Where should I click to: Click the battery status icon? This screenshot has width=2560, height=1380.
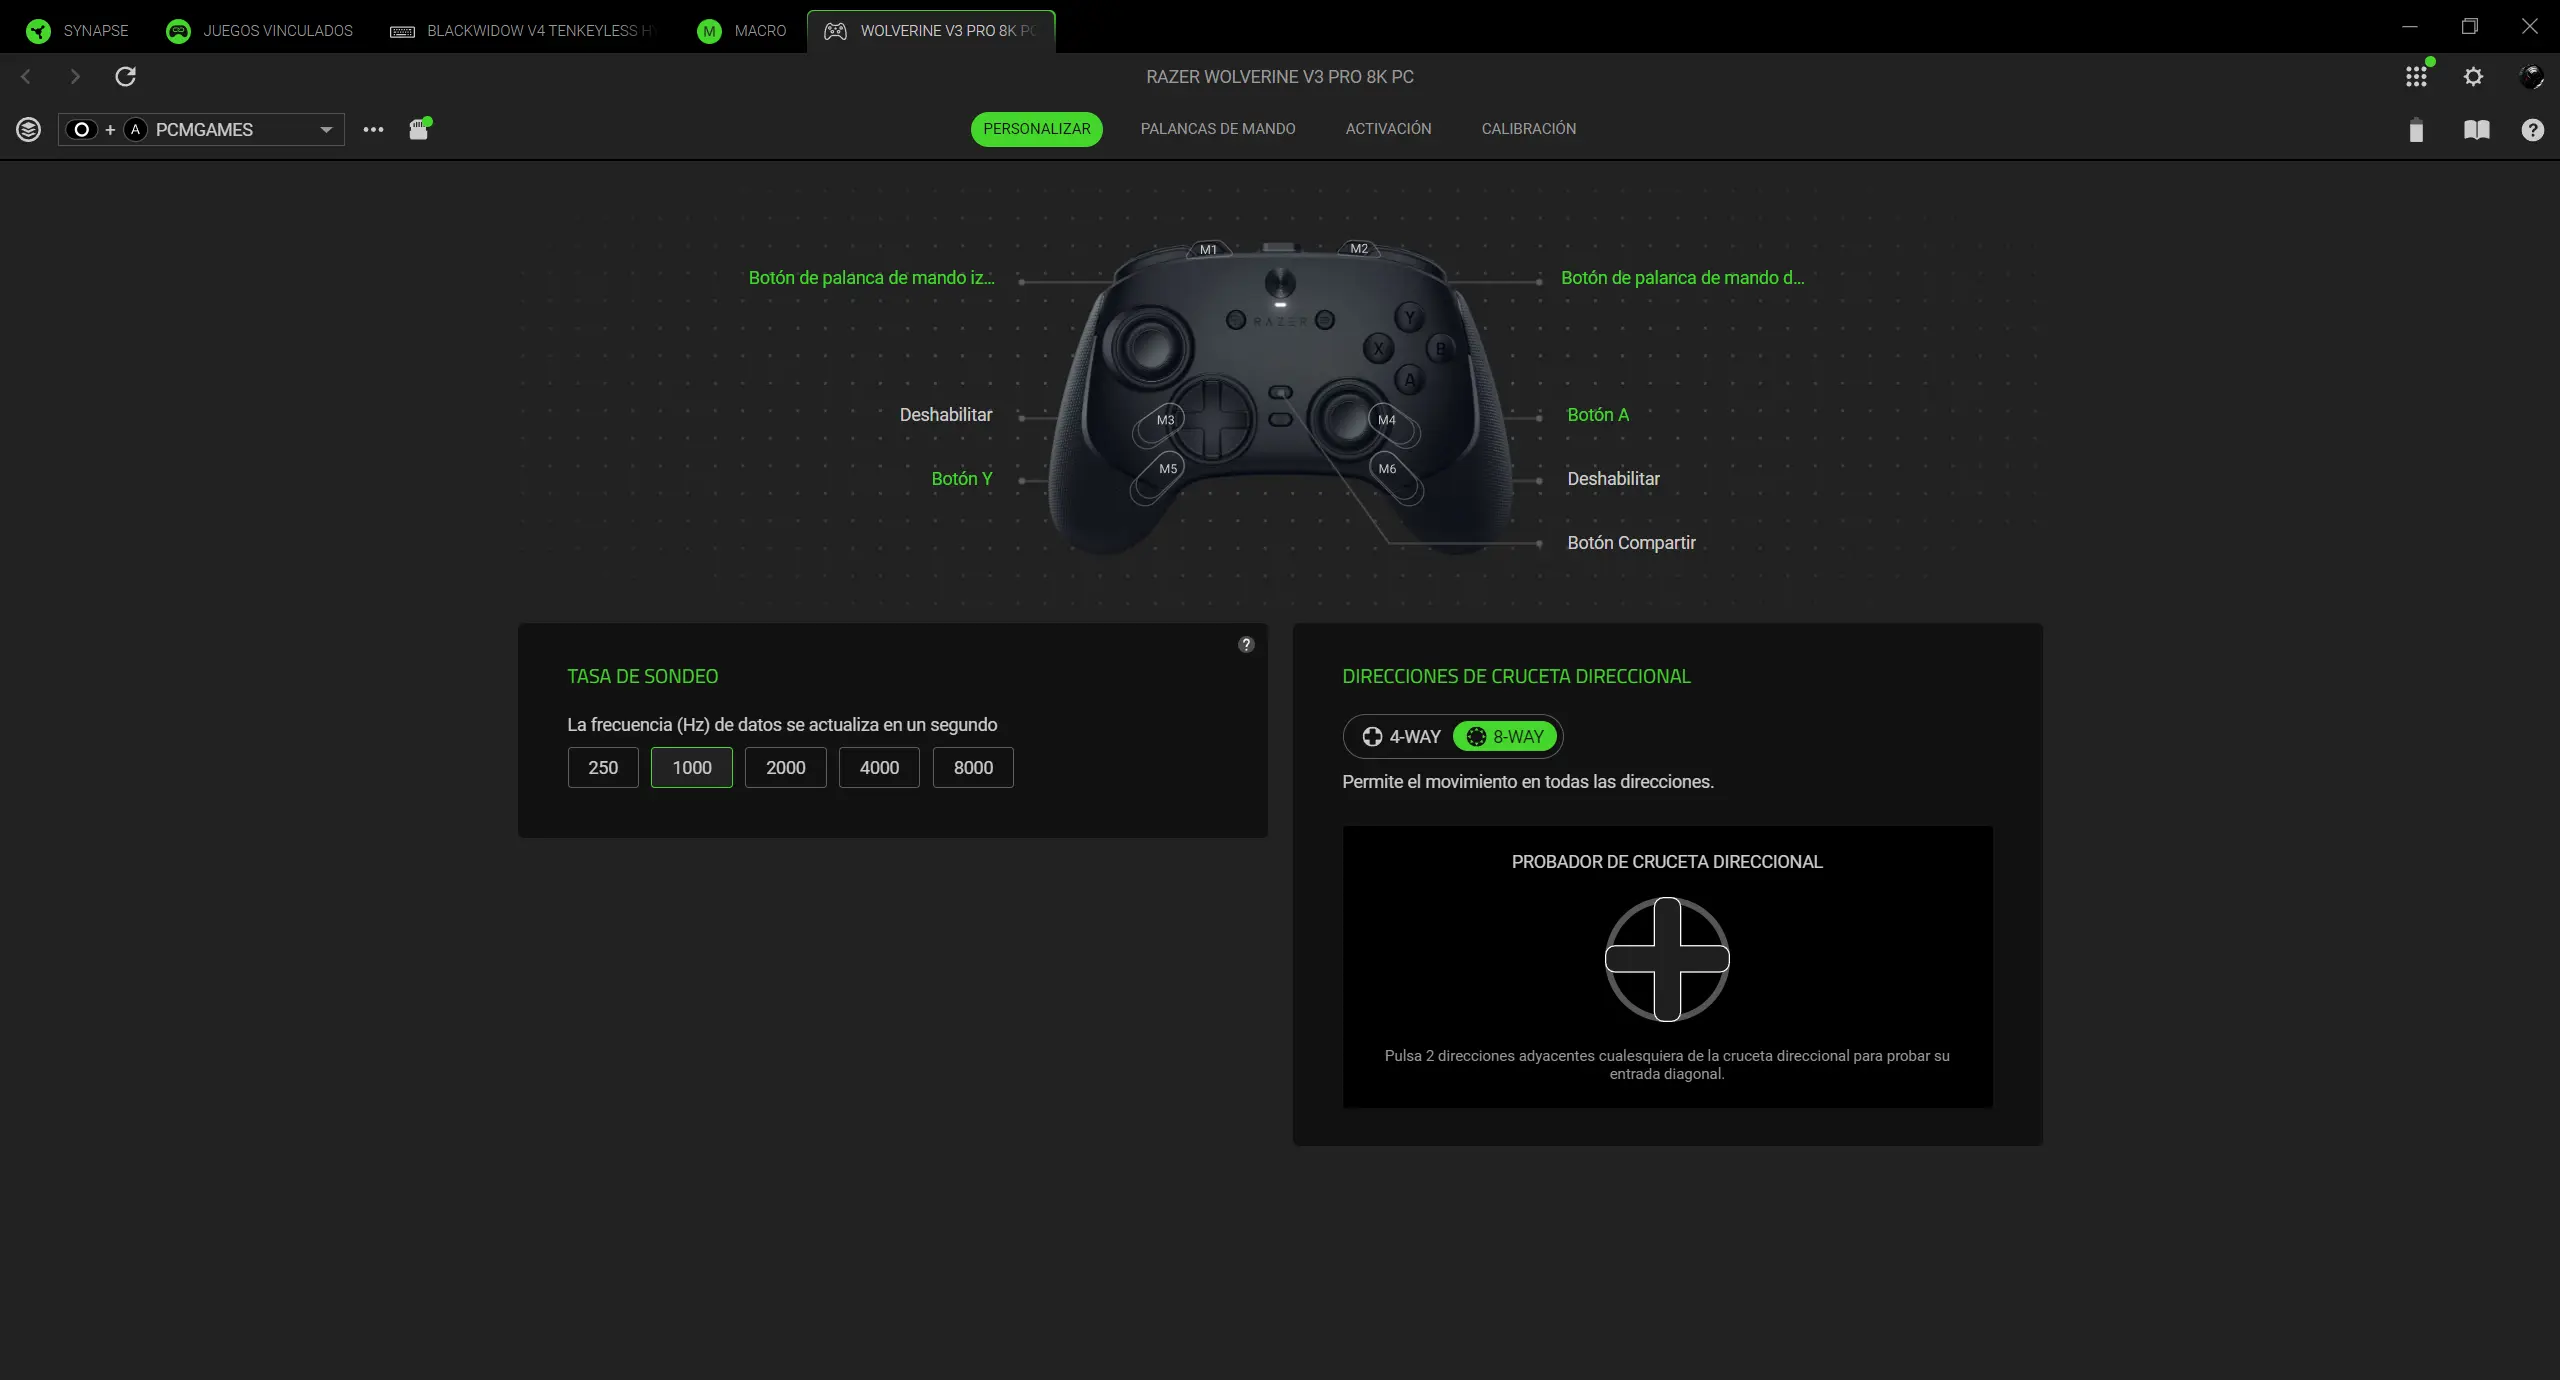point(2416,130)
